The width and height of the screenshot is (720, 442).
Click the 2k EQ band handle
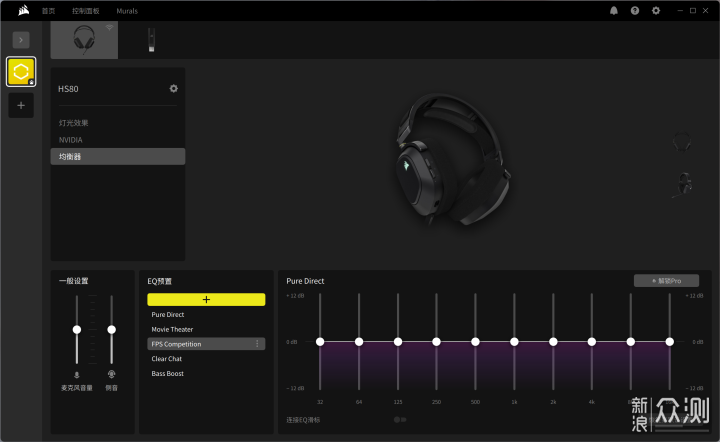[553, 342]
